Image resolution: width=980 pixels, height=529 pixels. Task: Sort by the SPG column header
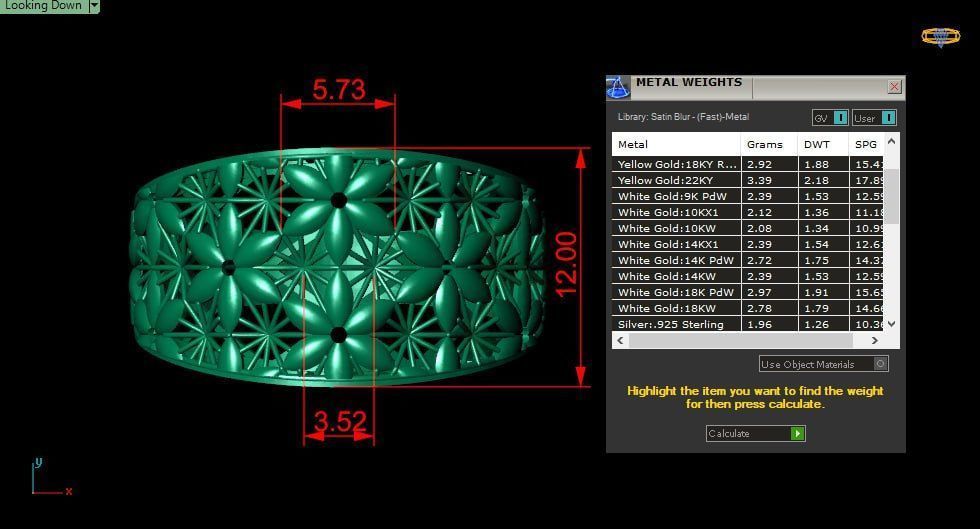coord(866,144)
